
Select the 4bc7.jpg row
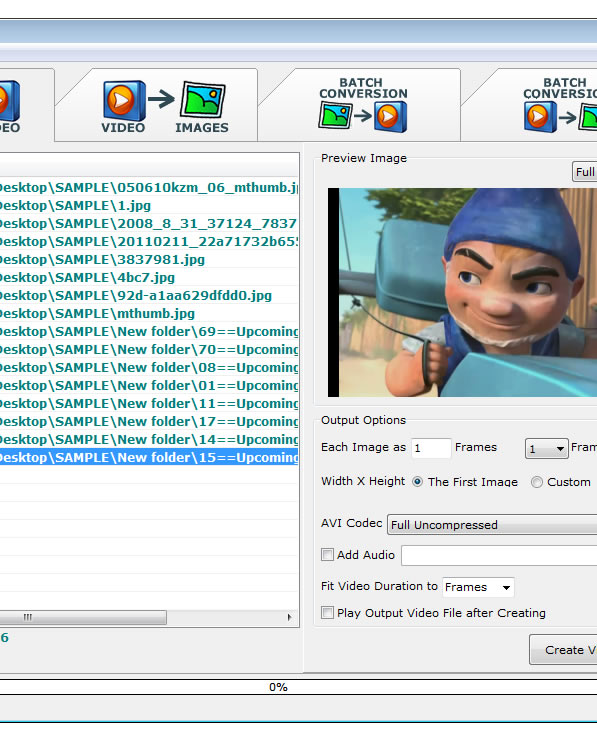tap(149, 277)
